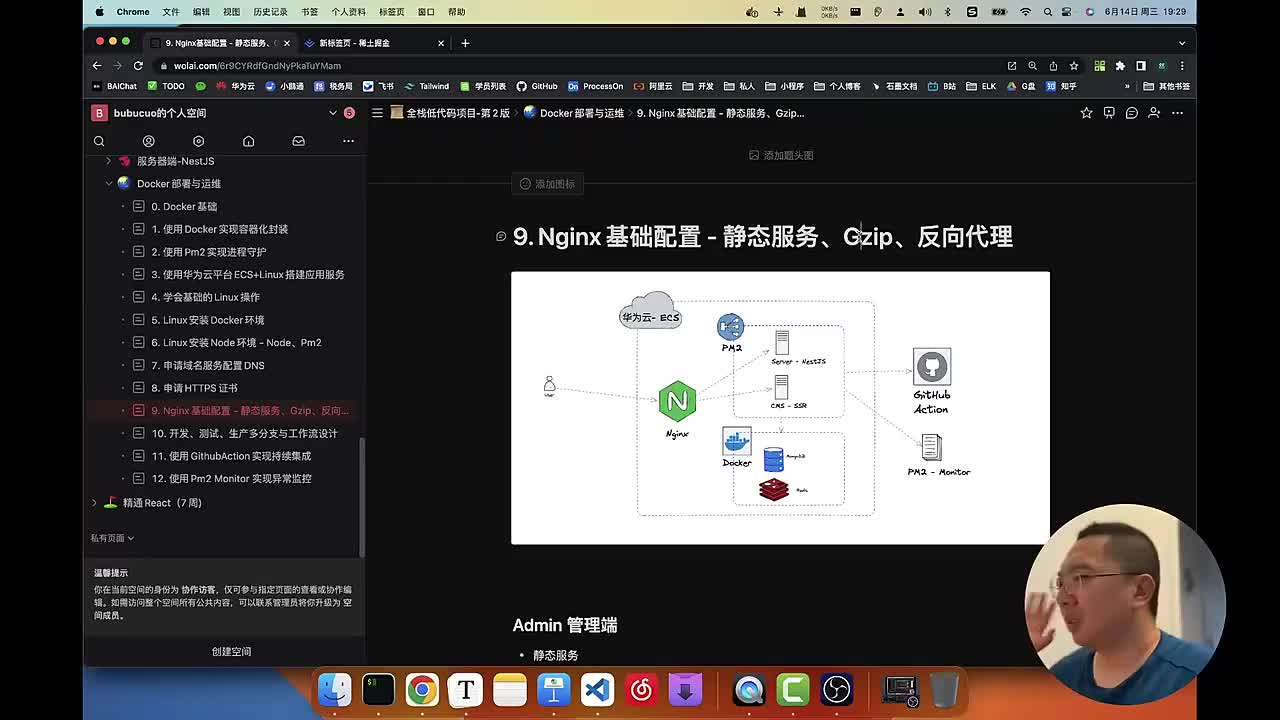Open the ProcessOn bookmark

pyautogui.click(x=595, y=86)
